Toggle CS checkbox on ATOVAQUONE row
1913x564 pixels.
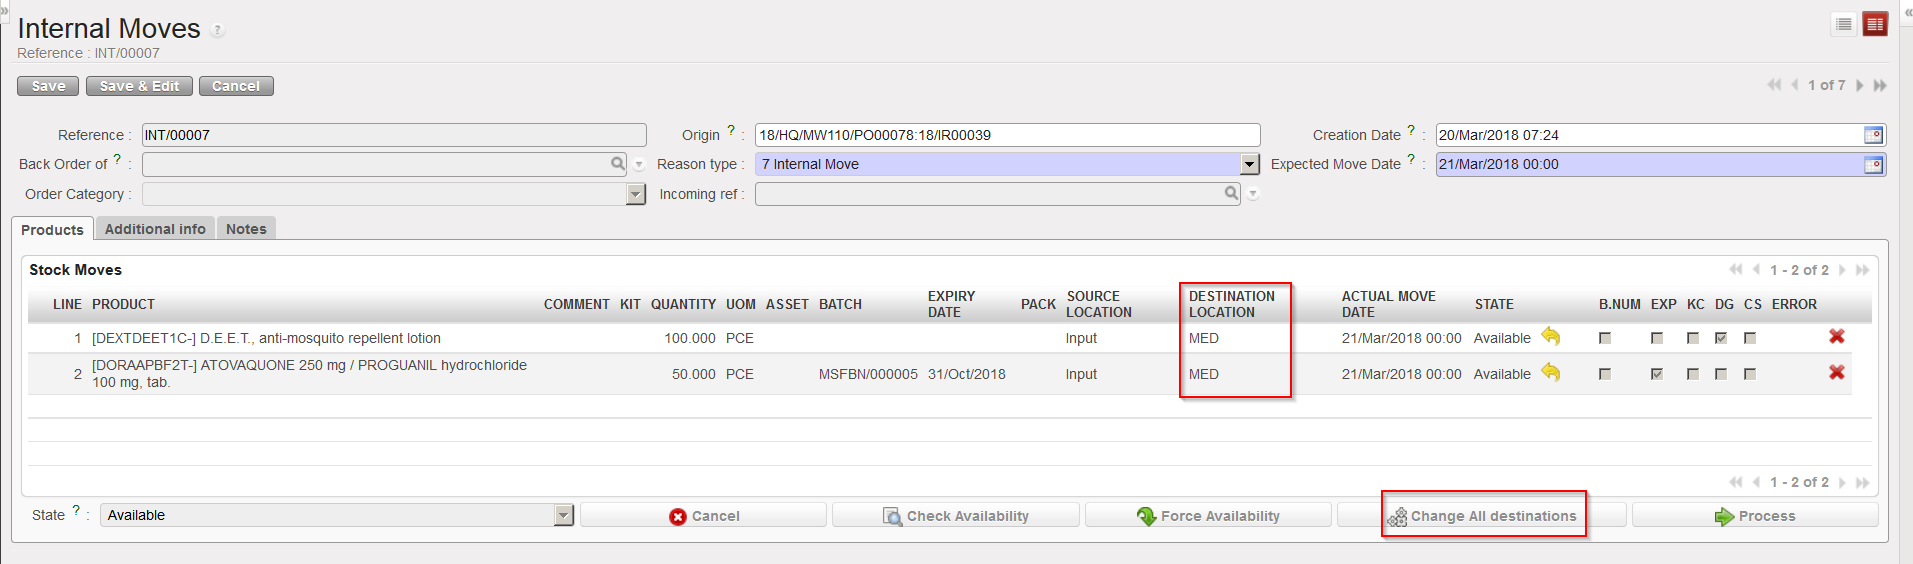(x=1750, y=374)
